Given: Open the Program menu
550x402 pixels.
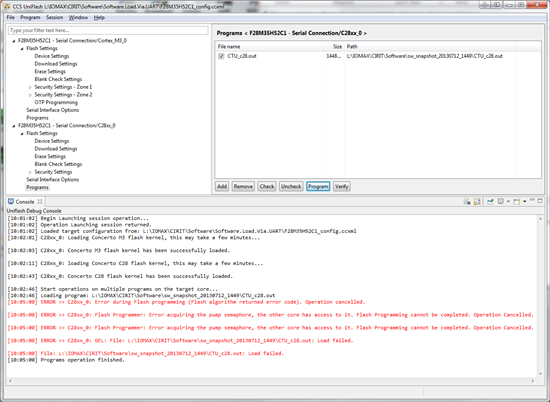Looking at the screenshot, I should point(30,18).
